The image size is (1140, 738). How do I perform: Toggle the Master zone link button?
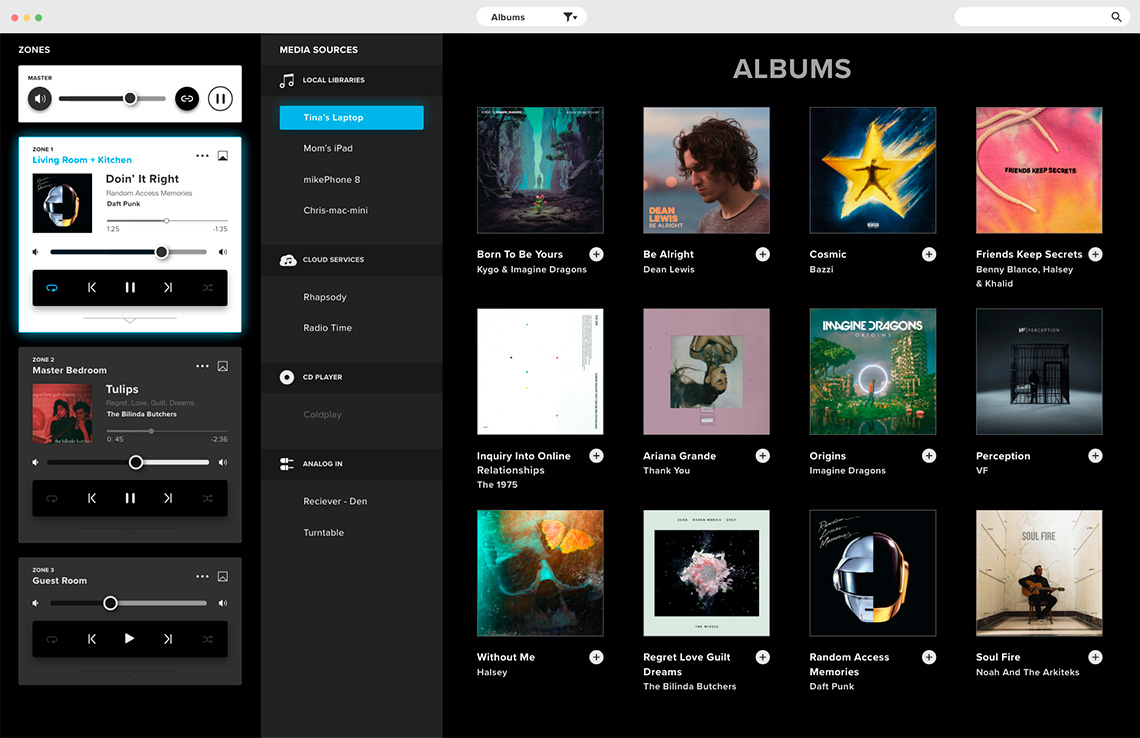click(x=187, y=98)
